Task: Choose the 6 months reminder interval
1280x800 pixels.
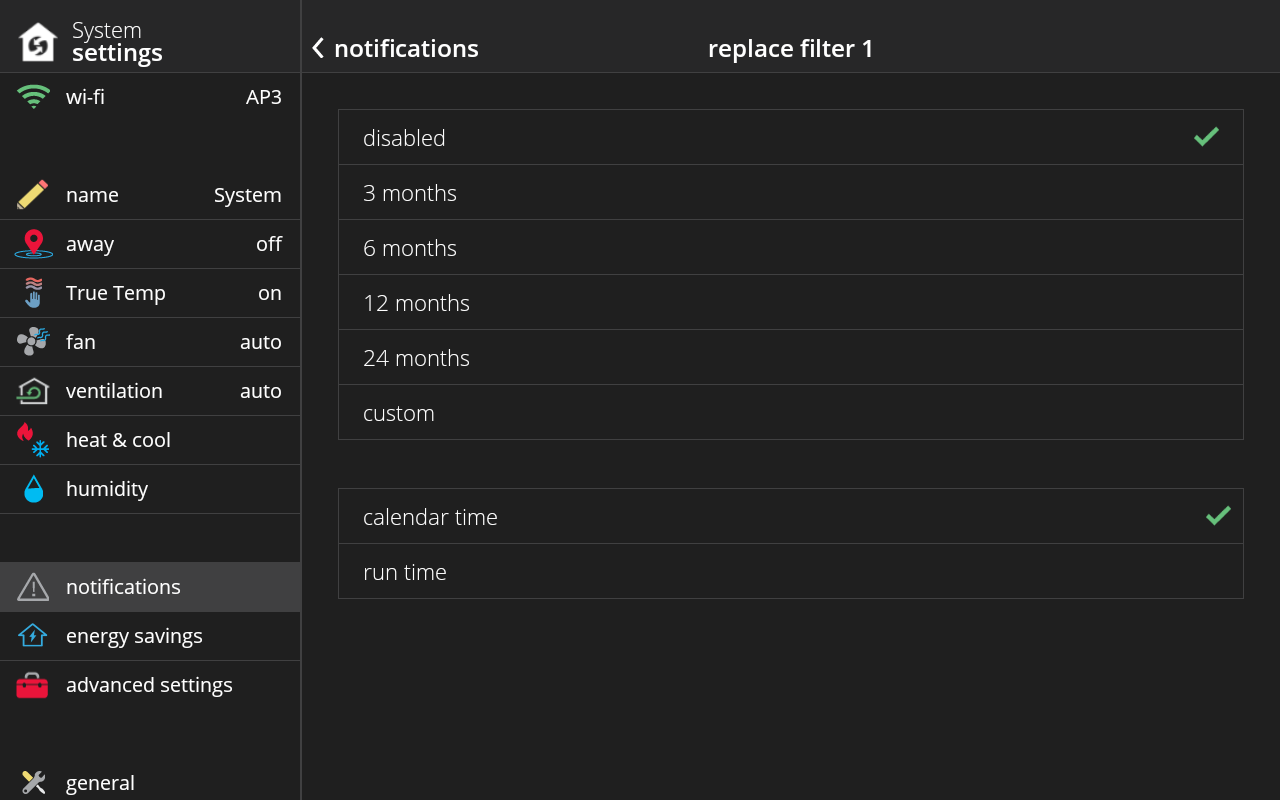Action: coord(791,247)
